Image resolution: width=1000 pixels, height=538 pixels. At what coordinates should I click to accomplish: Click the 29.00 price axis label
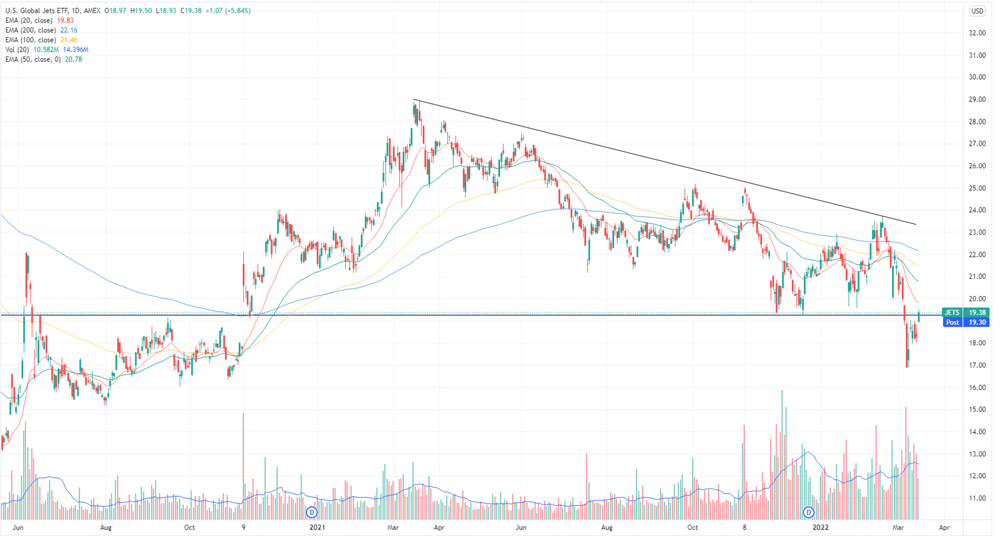pos(977,99)
